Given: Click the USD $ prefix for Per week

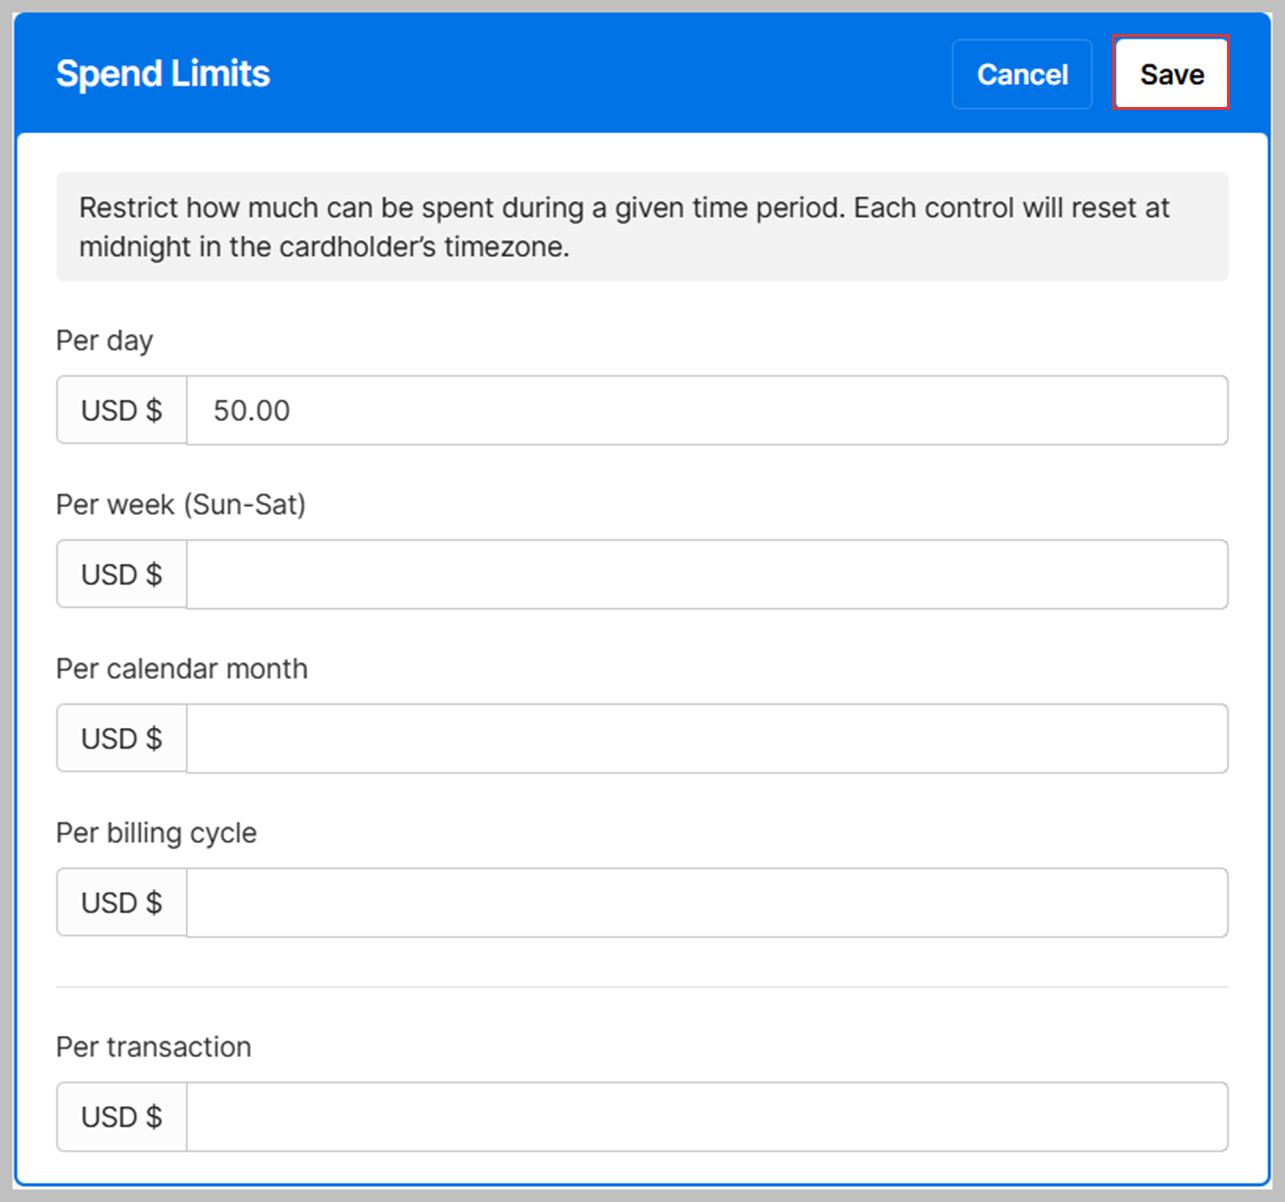Looking at the screenshot, I should coord(122,575).
